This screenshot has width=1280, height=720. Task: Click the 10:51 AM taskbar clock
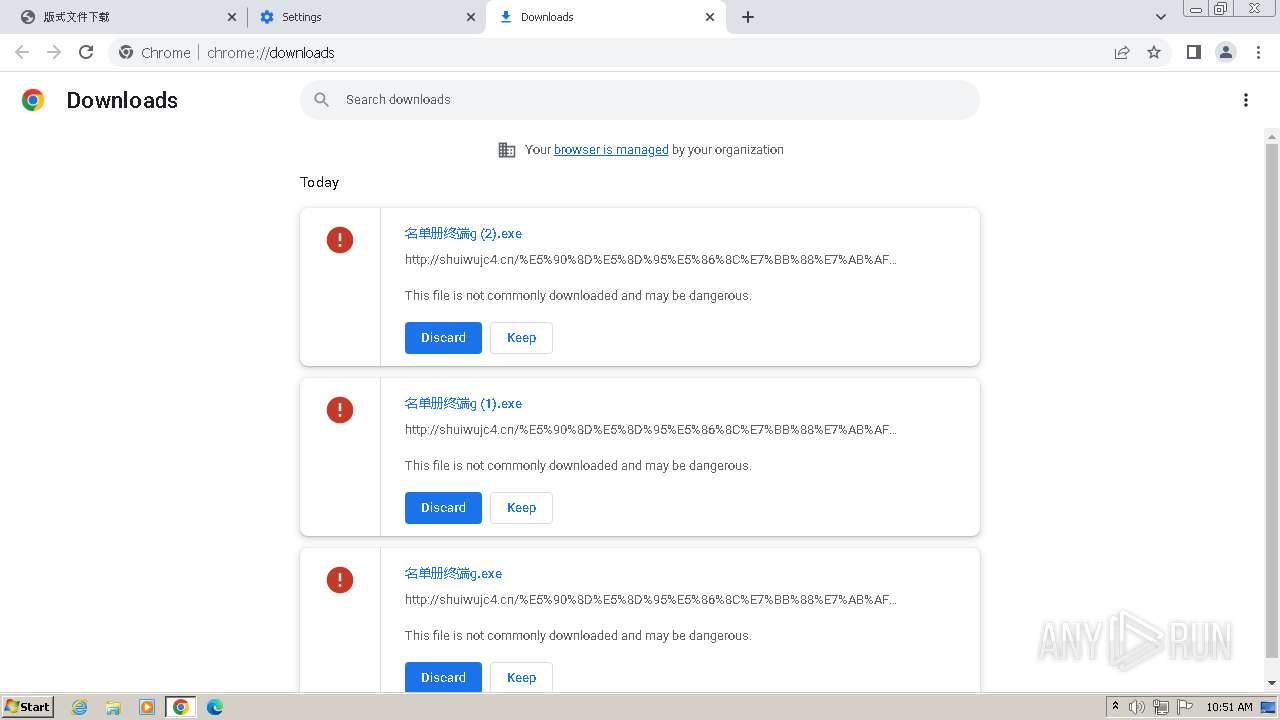point(1229,707)
